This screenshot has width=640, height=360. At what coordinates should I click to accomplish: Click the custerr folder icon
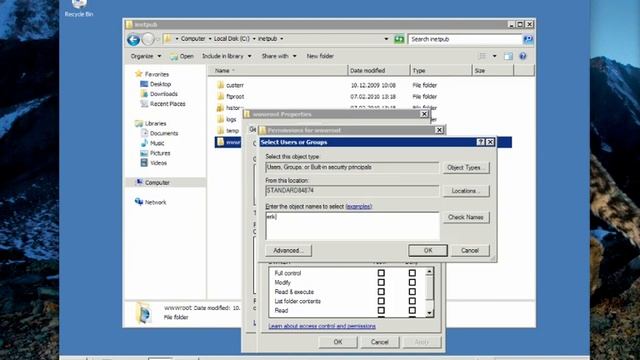click(220, 85)
